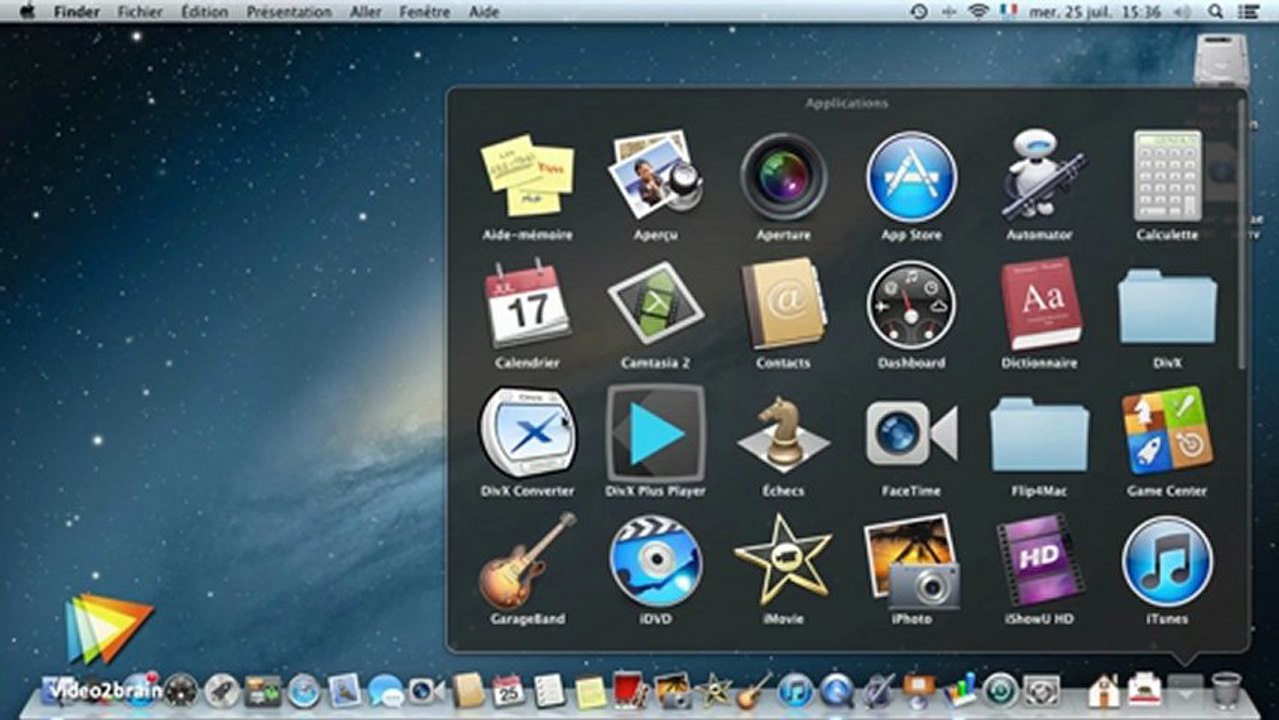This screenshot has width=1279, height=720.
Task: Click the date and time display
Action: tap(1095, 12)
